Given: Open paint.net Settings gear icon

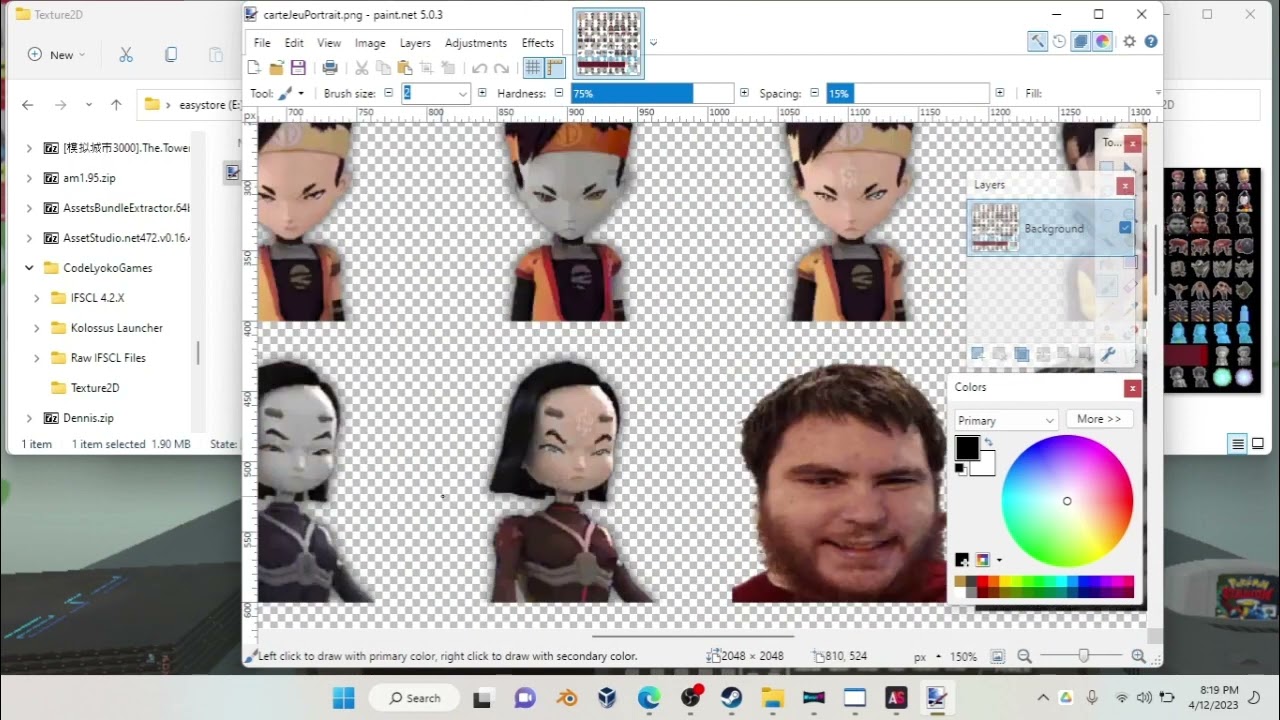Looking at the screenshot, I should (1130, 41).
